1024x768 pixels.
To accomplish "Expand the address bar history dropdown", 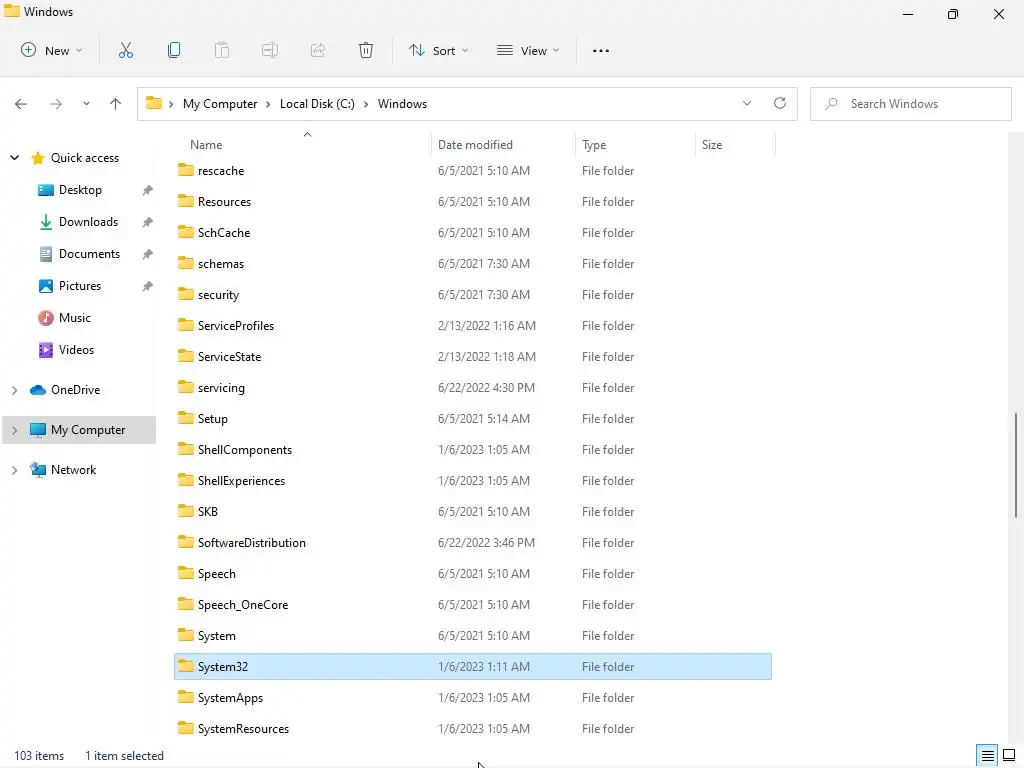I will (747, 103).
